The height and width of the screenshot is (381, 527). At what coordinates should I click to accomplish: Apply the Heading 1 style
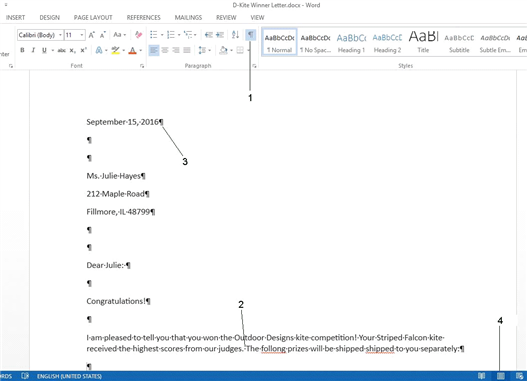pos(351,42)
